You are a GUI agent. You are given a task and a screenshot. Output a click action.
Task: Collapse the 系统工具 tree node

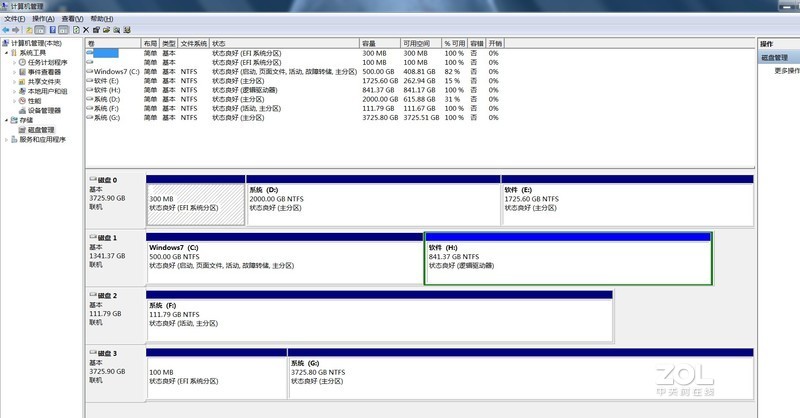[5, 53]
